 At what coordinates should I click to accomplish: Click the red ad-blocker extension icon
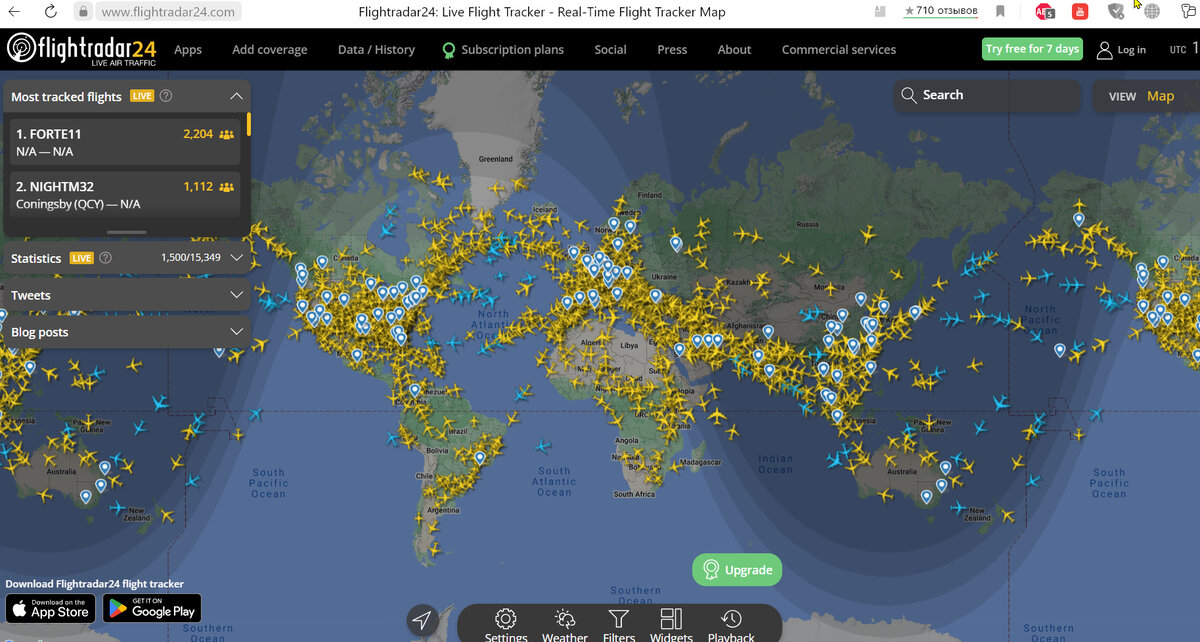point(1045,12)
